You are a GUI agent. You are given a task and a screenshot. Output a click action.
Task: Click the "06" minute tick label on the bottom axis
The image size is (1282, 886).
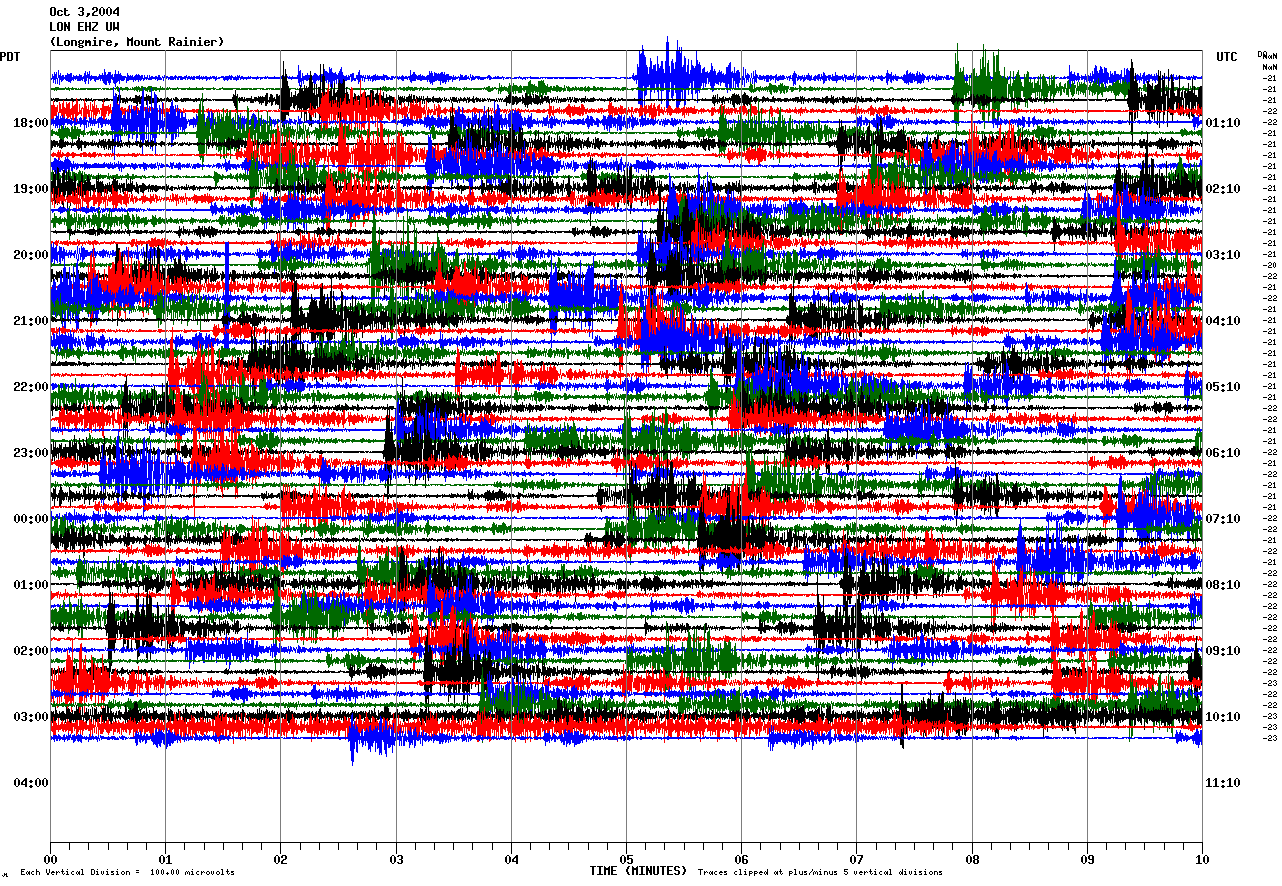741,858
